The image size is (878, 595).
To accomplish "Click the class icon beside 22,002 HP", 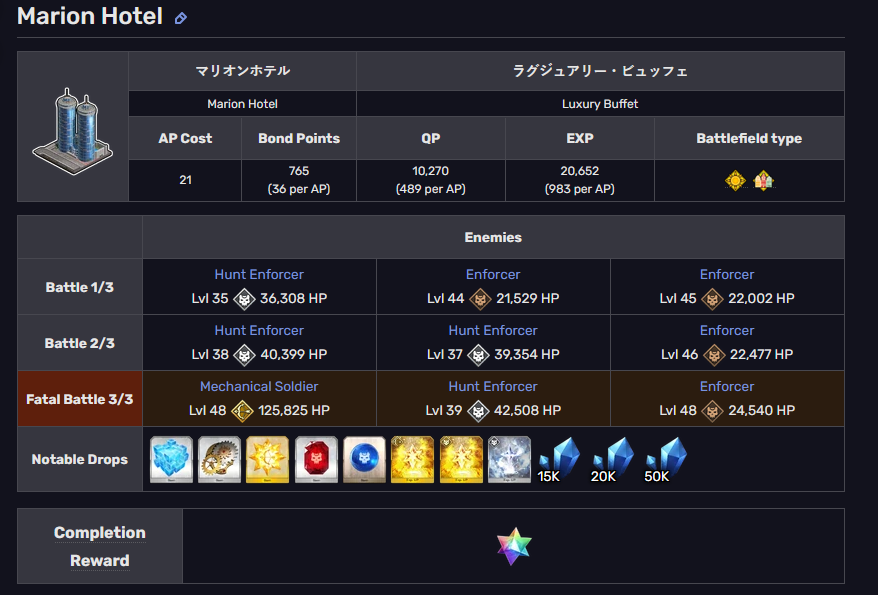I will 712,299.
